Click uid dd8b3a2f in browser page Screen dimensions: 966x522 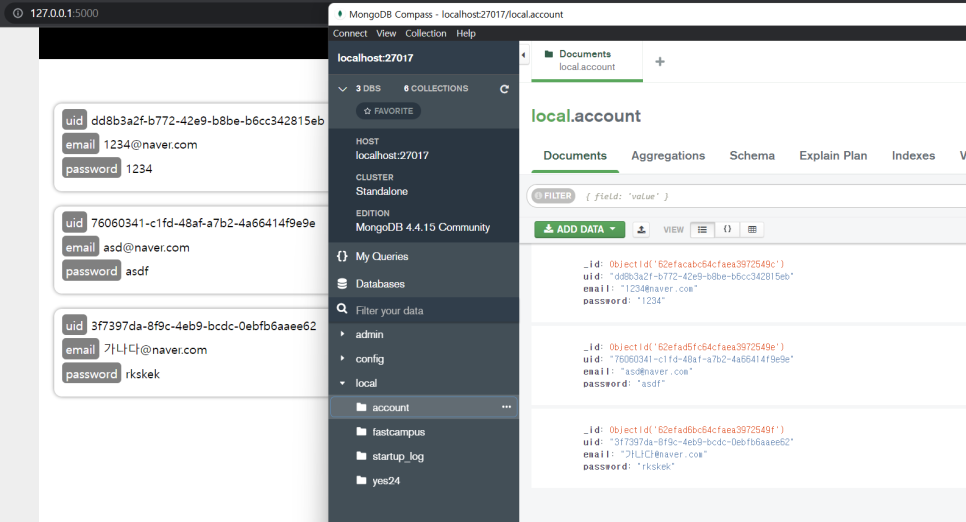pos(208,121)
